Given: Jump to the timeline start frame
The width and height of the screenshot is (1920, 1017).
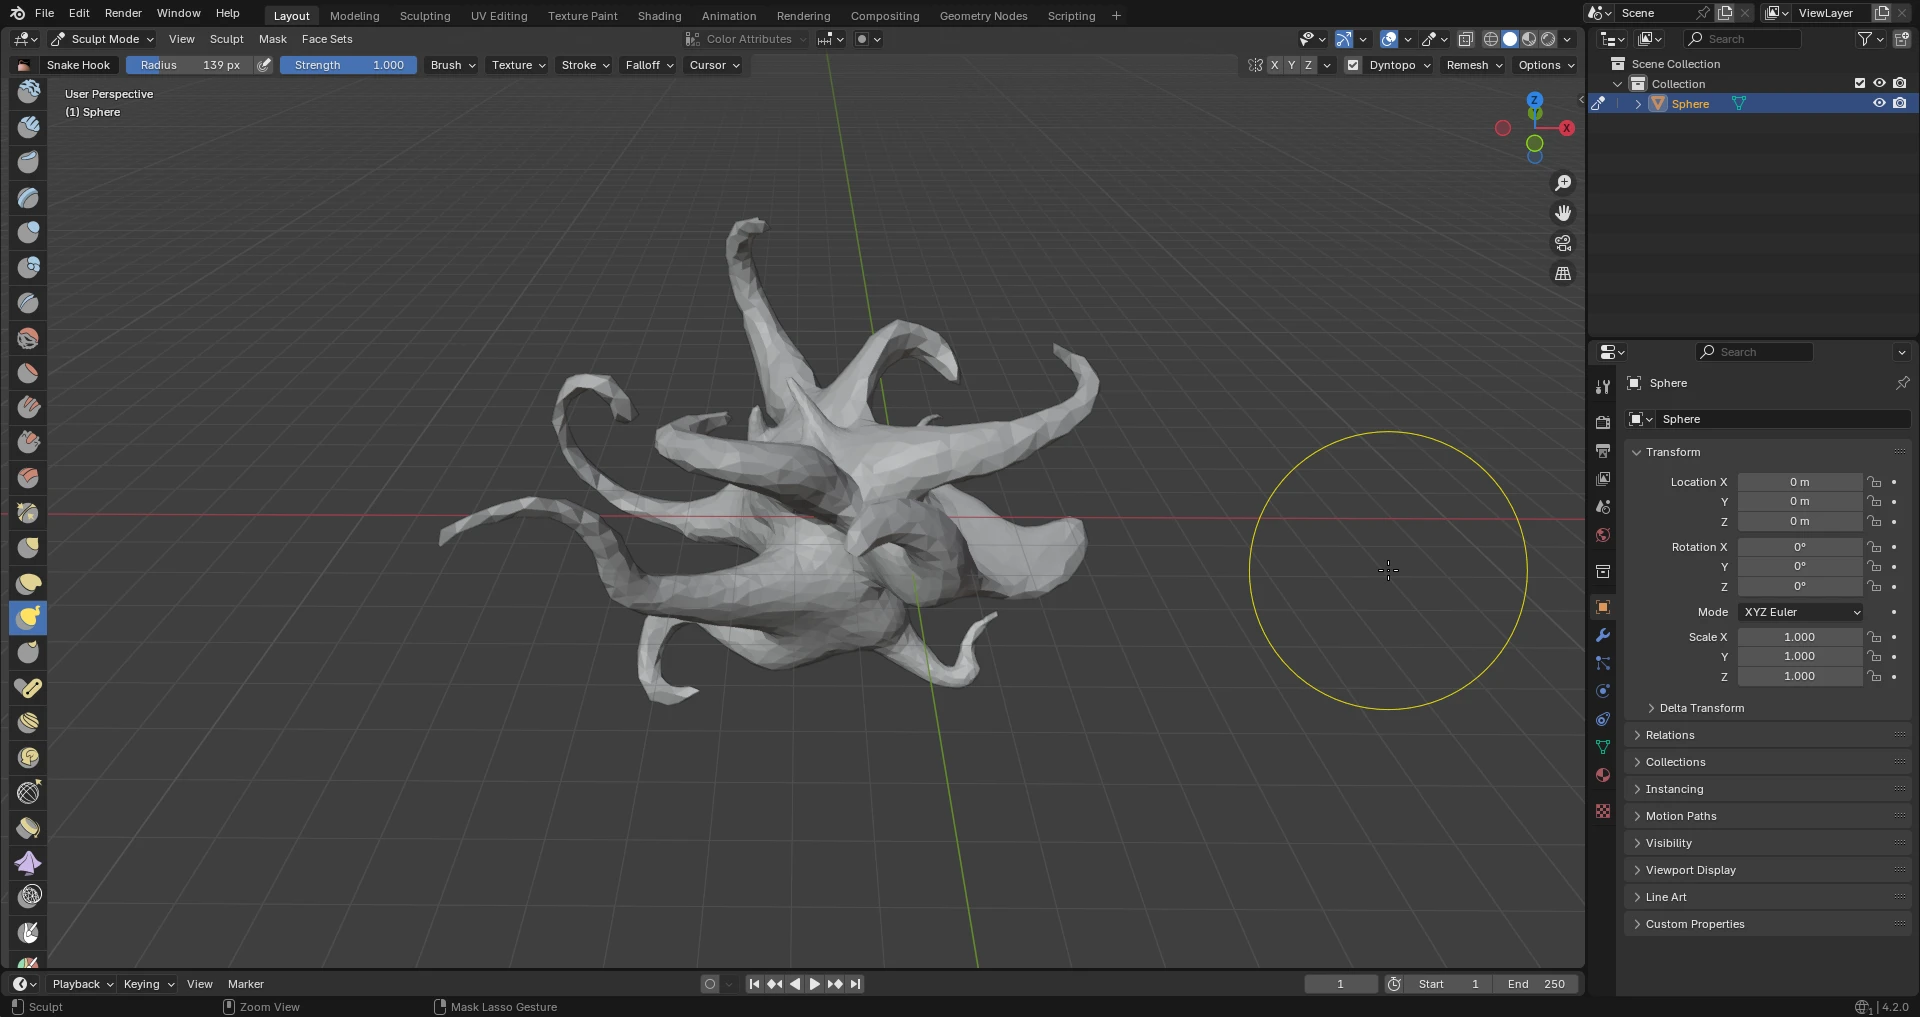Looking at the screenshot, I should [754, 984].
